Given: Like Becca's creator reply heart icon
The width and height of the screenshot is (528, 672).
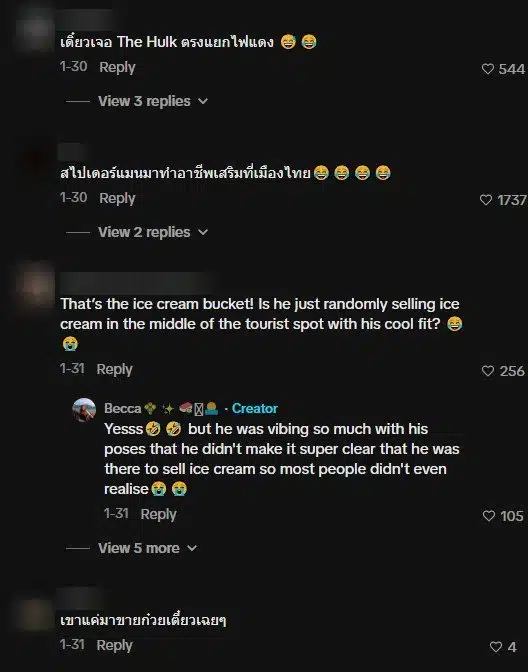Looking at the screenshot, I should tap(489, 516).
